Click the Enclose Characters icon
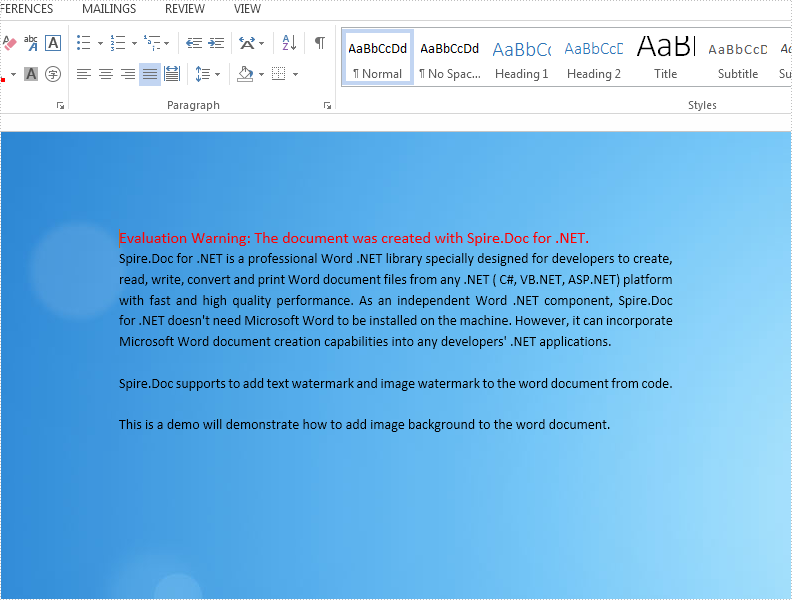The image size is (792, 600). 53,74
